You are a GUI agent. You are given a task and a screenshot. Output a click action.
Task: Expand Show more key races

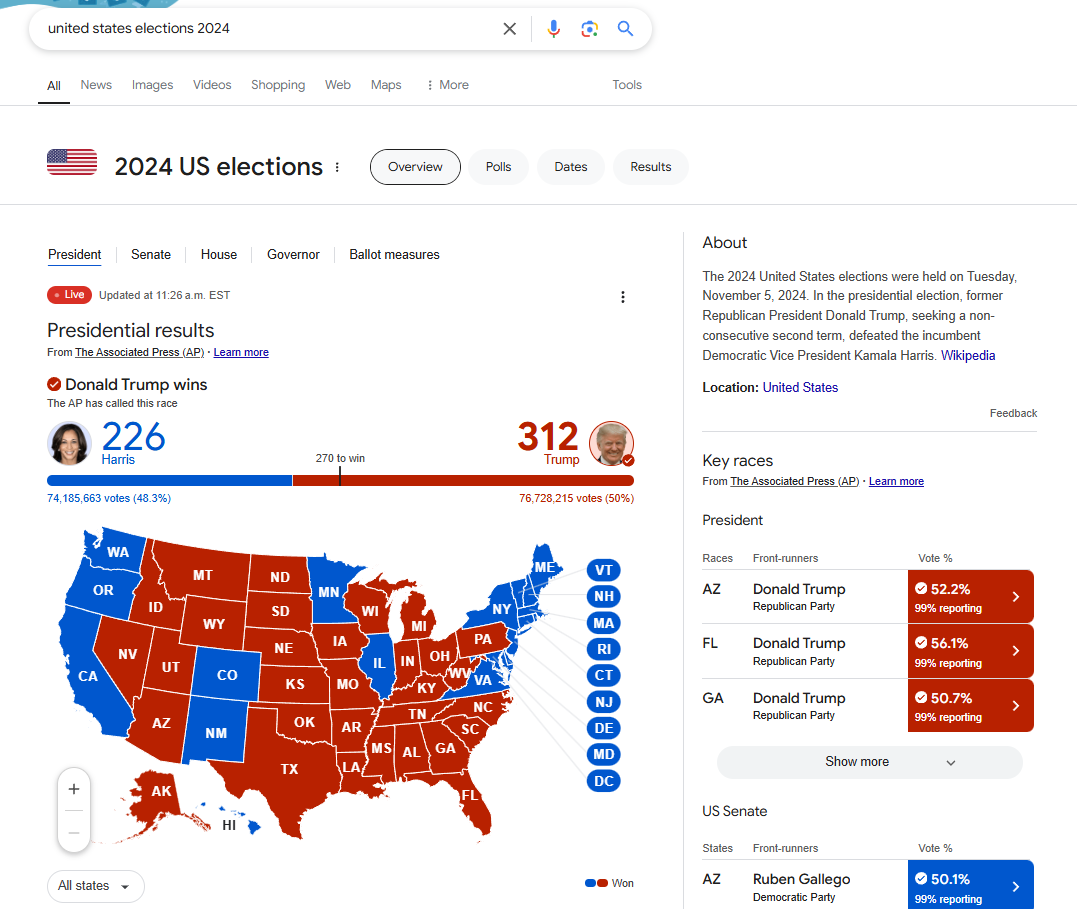[x=869, y=762]
